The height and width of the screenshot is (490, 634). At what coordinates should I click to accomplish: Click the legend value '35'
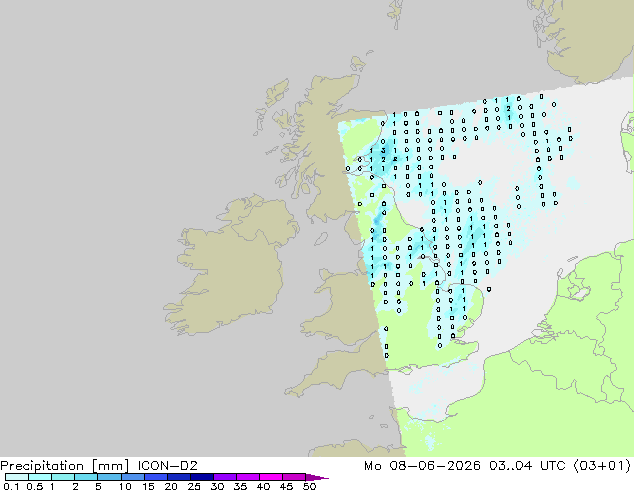(x=240, y=486)
